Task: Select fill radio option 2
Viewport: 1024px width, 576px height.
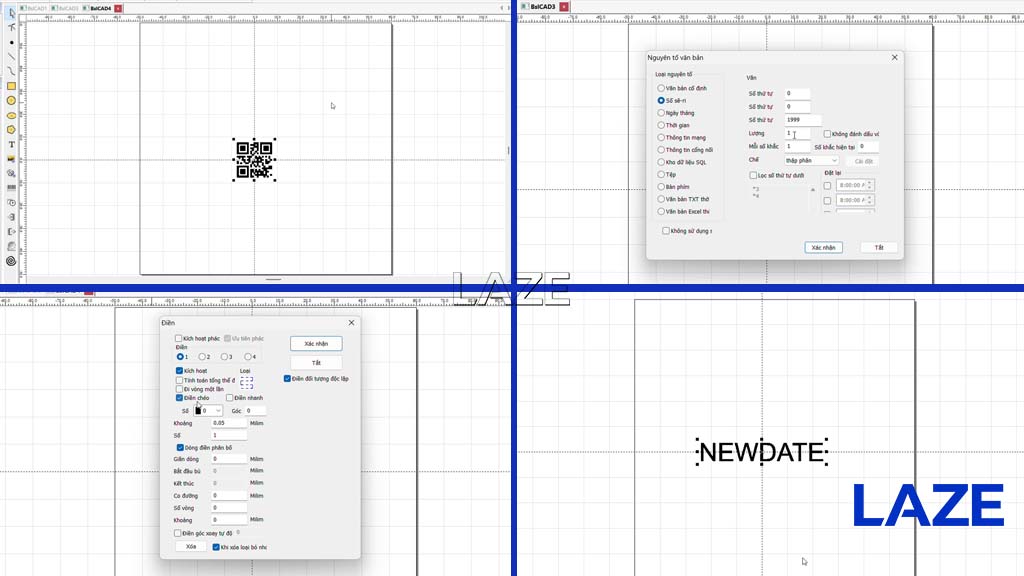Action: coord(202,357)
